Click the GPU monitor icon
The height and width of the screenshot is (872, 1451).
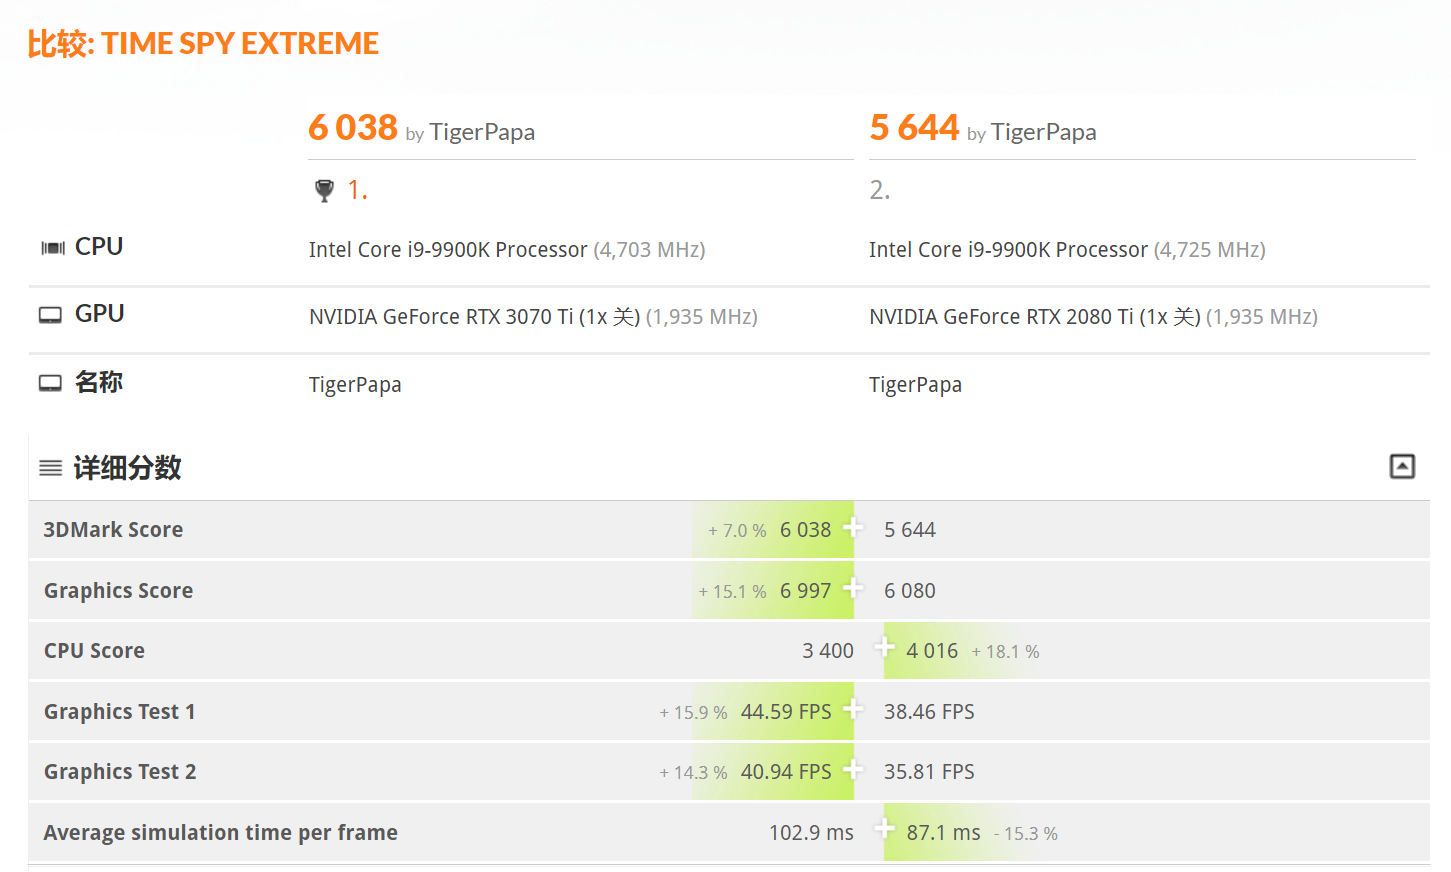50,315
